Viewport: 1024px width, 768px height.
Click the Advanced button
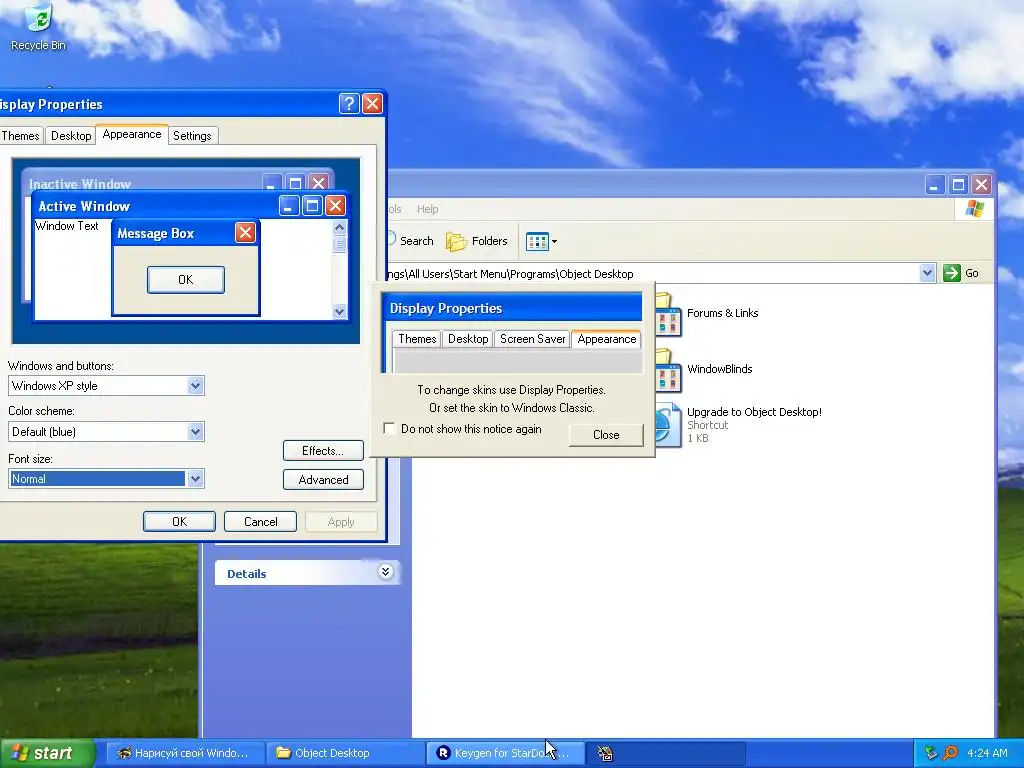pyautogui.click(x=323, y=479)
